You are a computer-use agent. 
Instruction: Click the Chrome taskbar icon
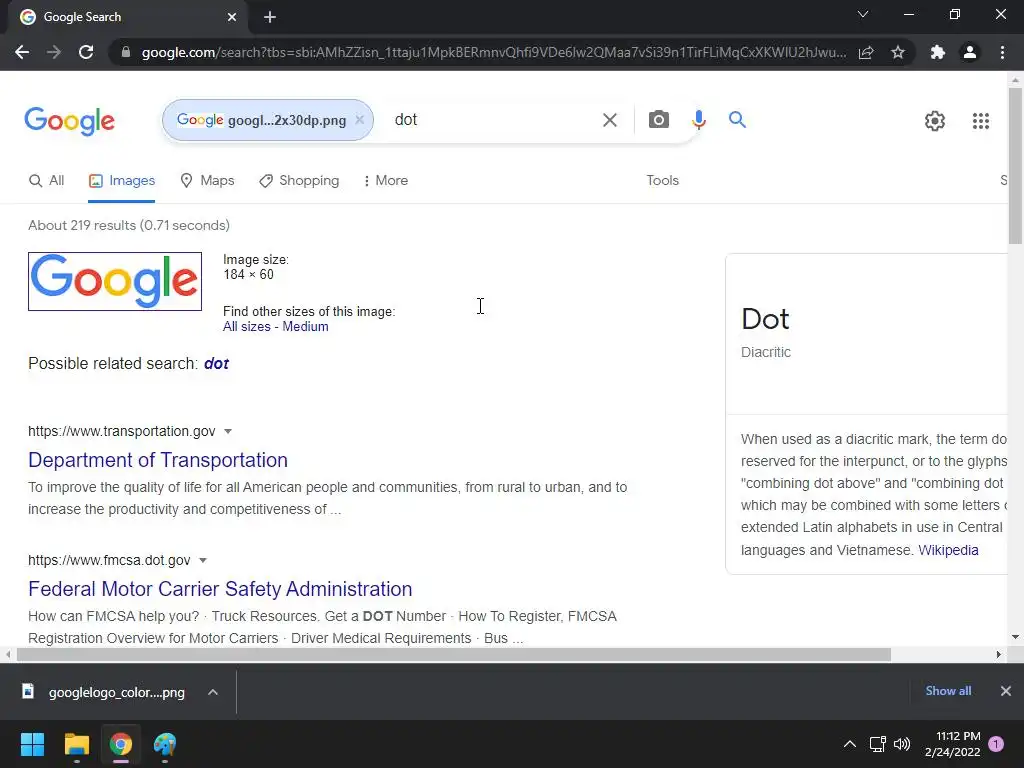click(x=121, y=744)
